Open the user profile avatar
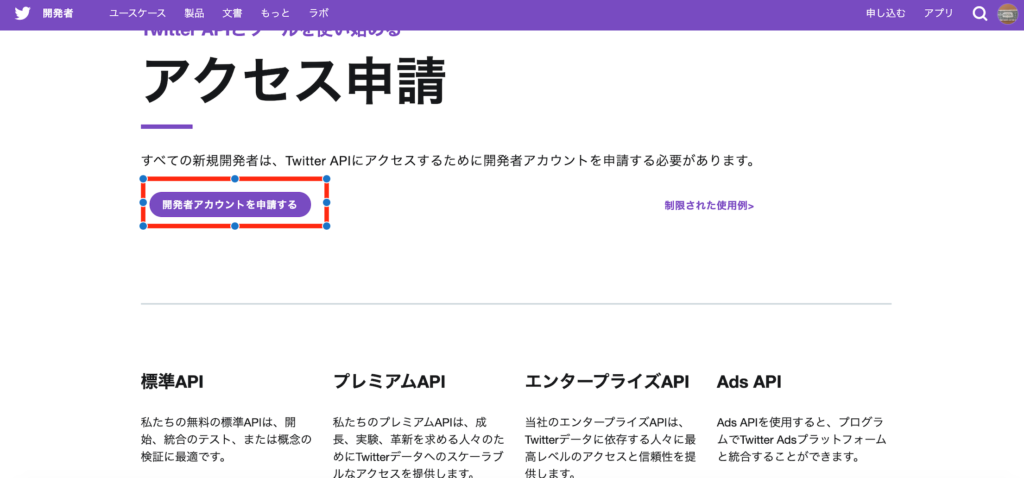1024x478 pixels. (x=1008, y=14)
